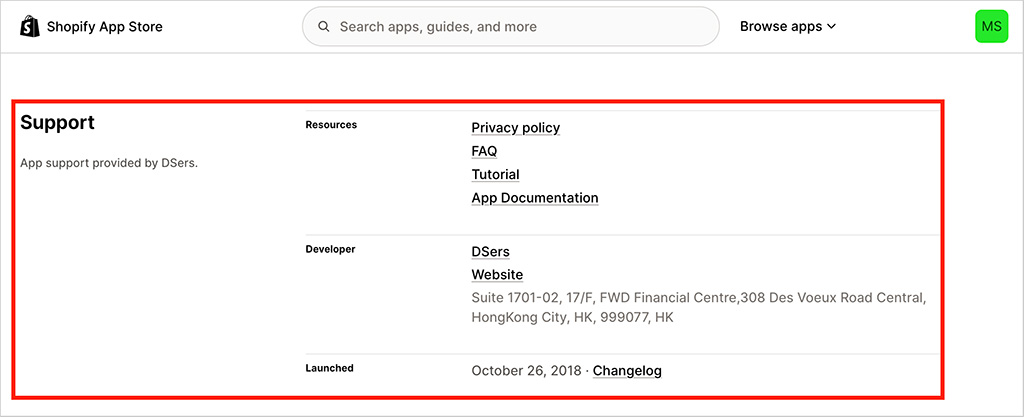Screen dimensions: 1024x417
Task: Open the Changelog link
Action: tap(627, 371)
